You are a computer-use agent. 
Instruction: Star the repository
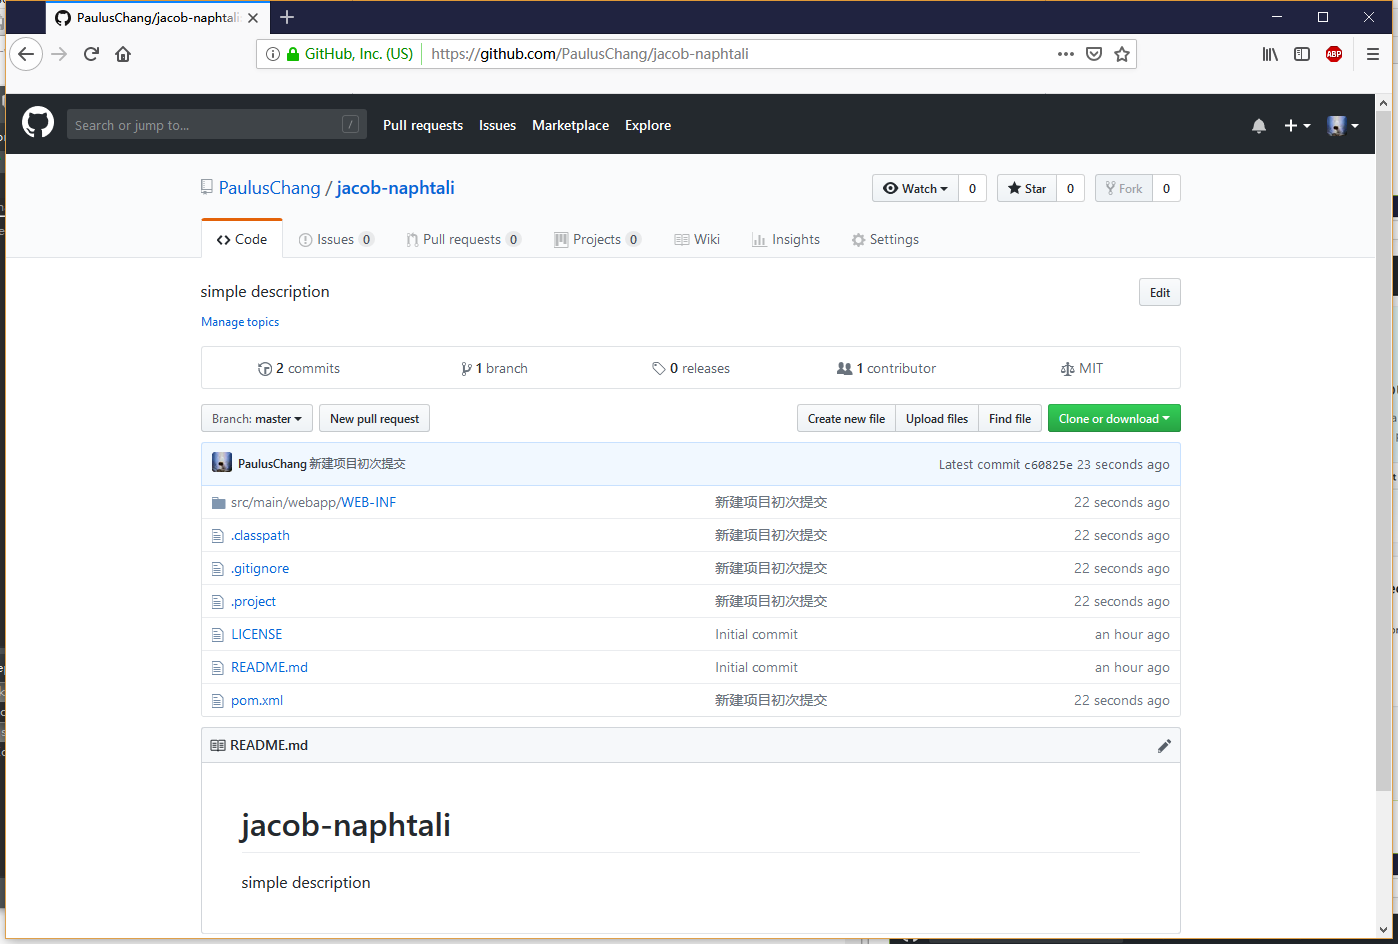[x=1026, y=188]
